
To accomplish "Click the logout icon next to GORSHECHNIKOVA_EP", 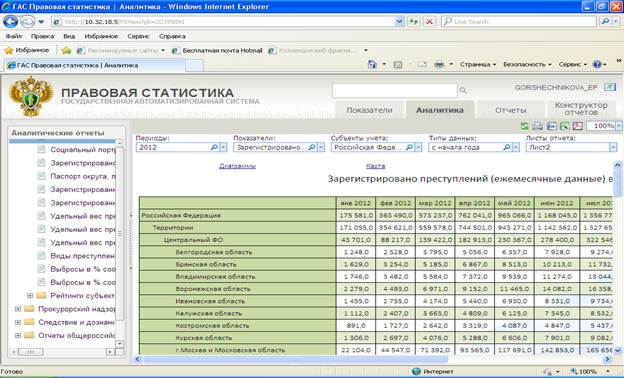I will click(610, 87).
